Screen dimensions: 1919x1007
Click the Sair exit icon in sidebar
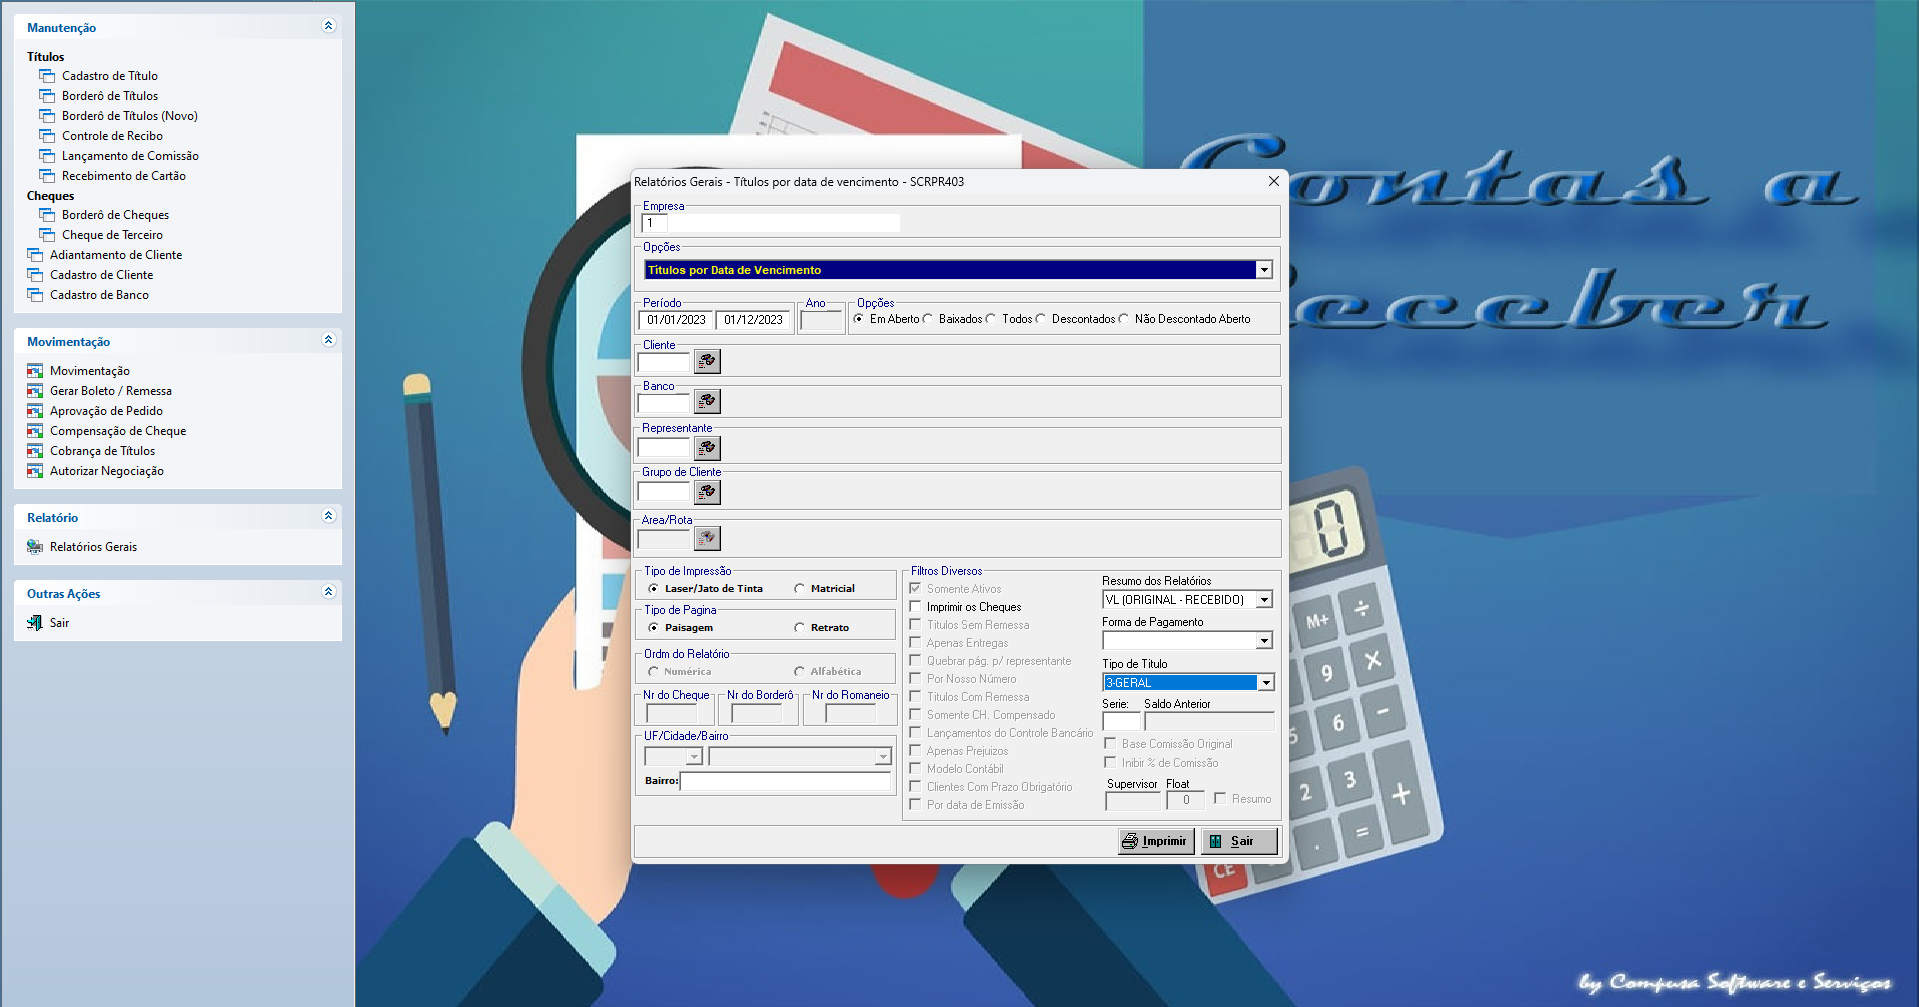[x=35, y=623]
